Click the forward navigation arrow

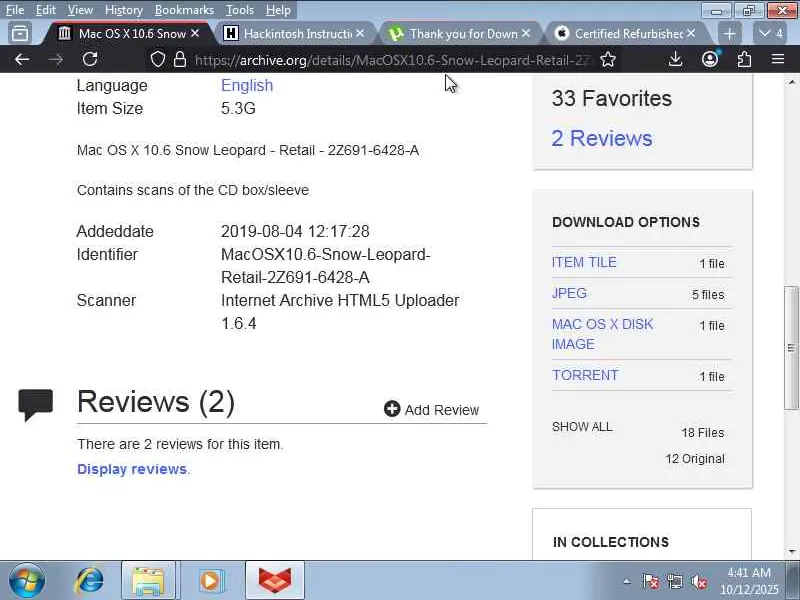[x=56, y=60]
